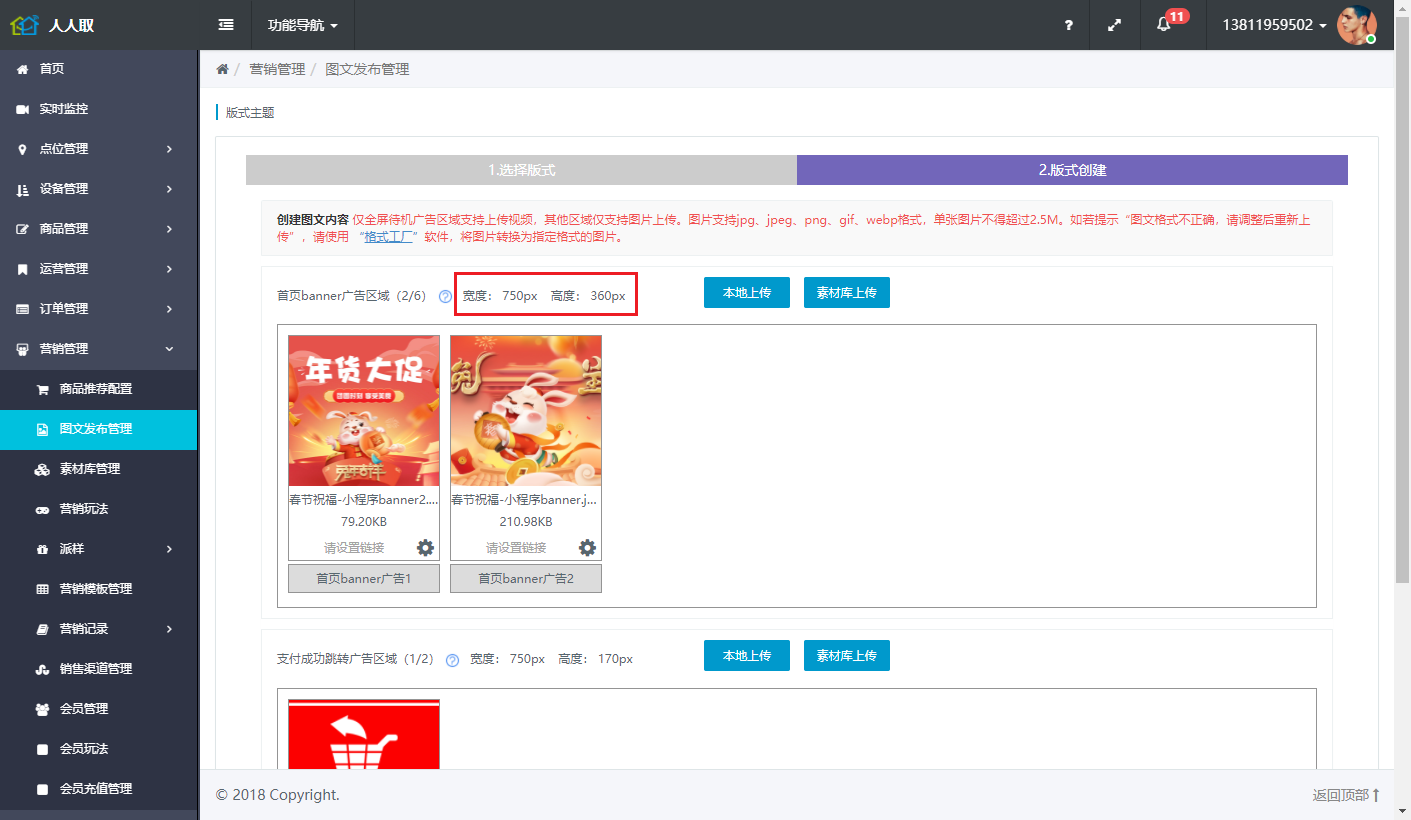The height and width of the screenshot is (820, 1411).
Task: Click the 点位管理 map pin icon
Action: tap(22, 149)
